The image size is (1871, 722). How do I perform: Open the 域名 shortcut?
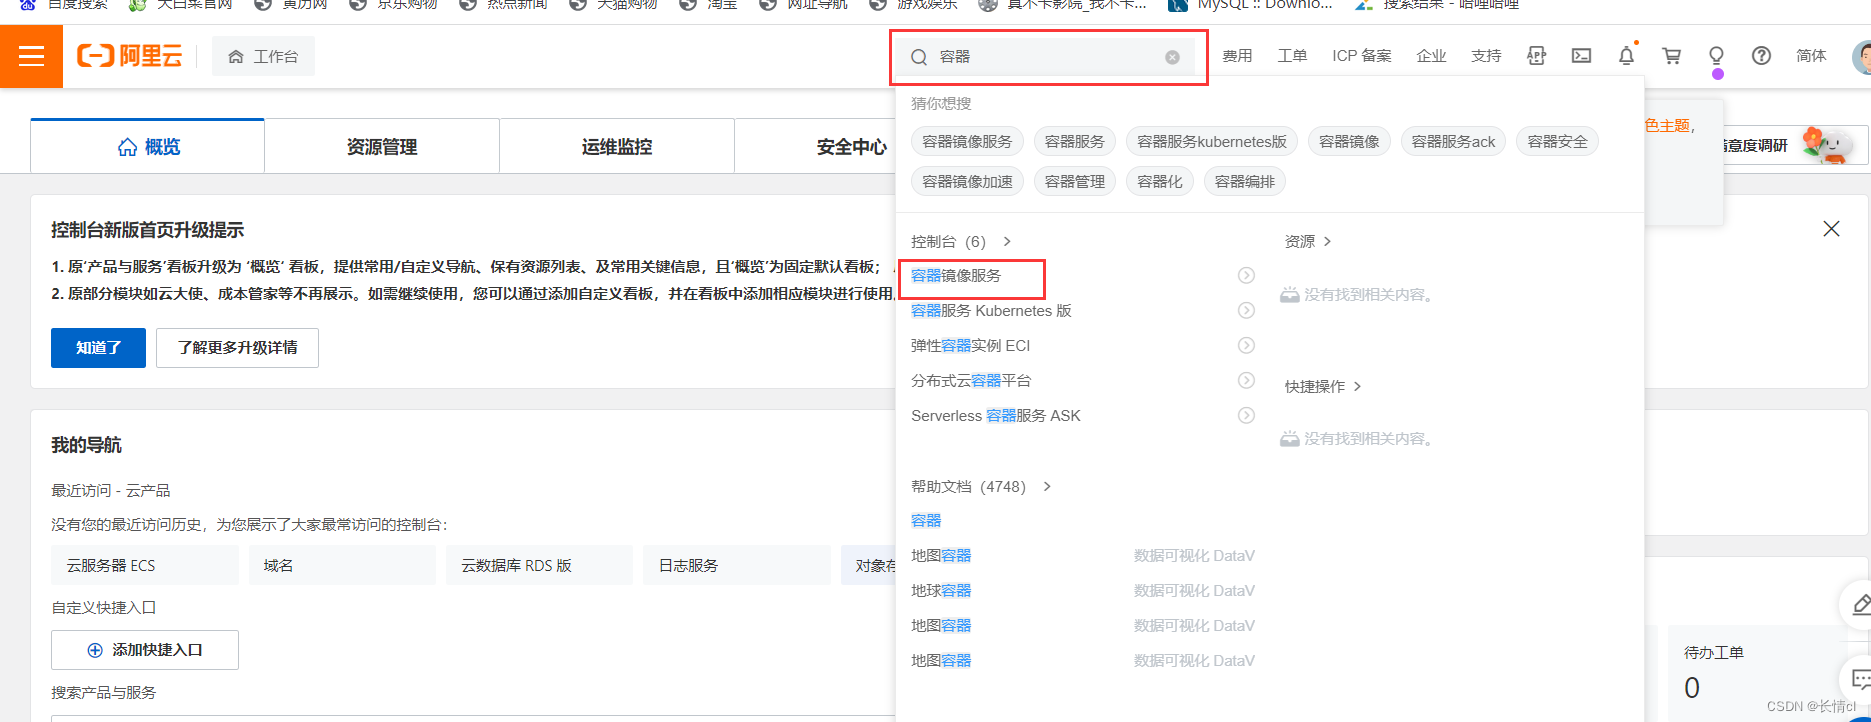[x=342, y=565]
